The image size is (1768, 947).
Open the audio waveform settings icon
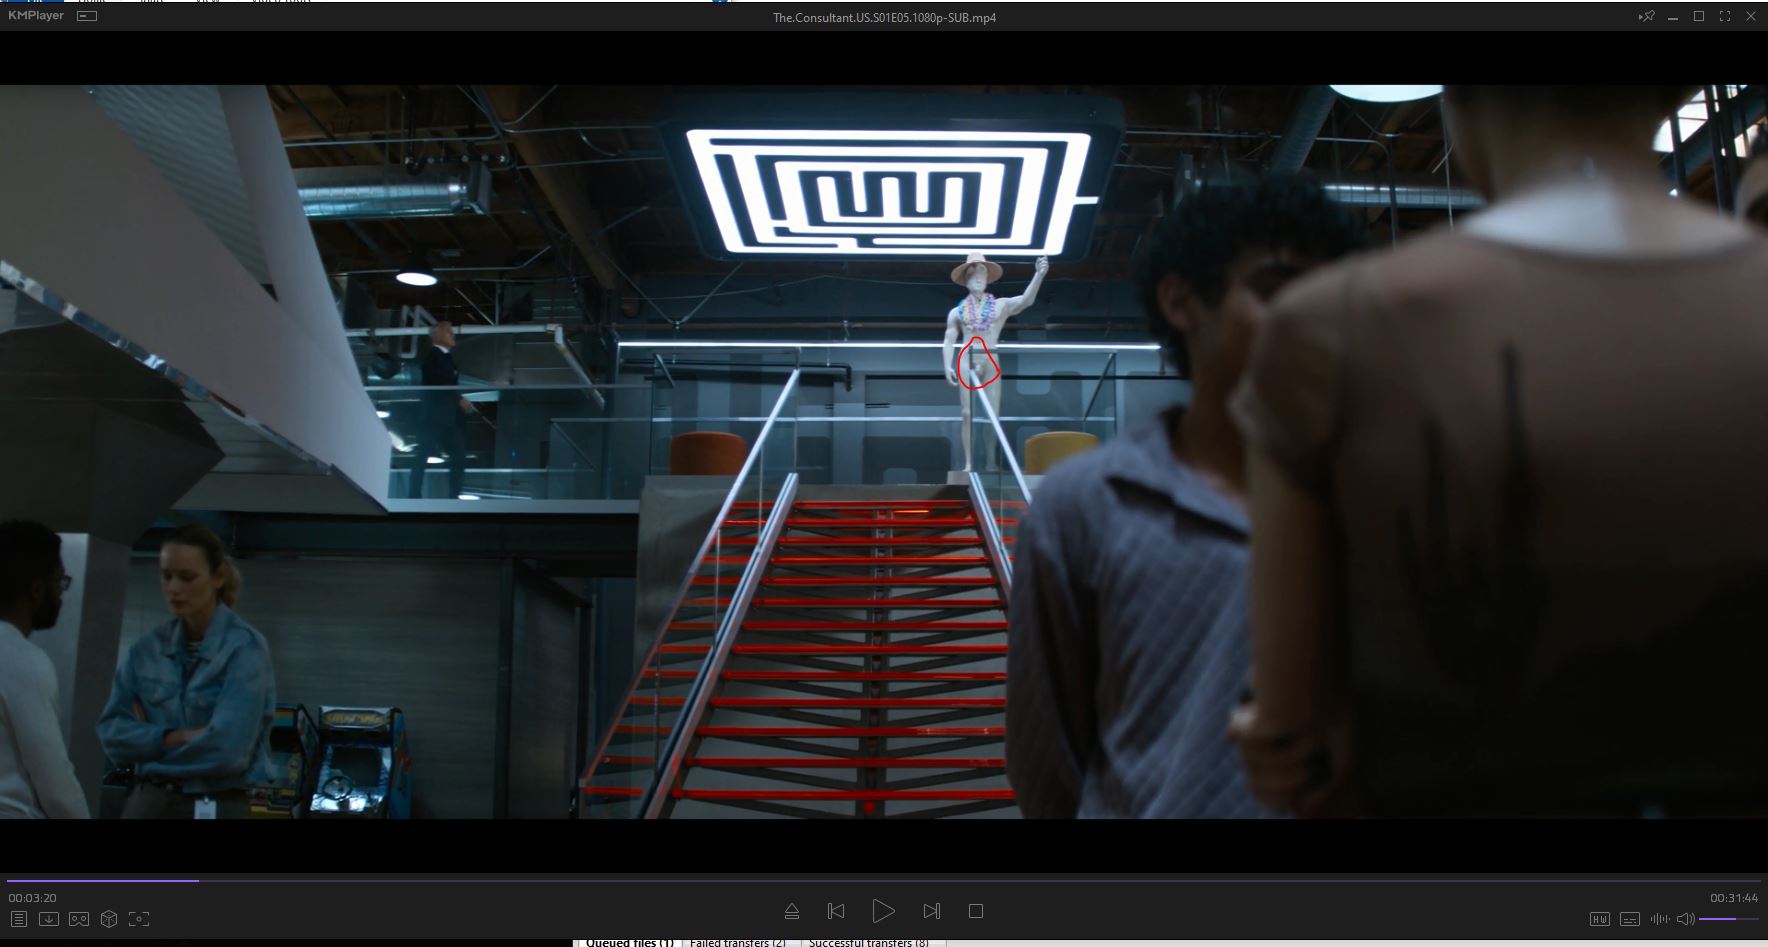[1659, 919]
